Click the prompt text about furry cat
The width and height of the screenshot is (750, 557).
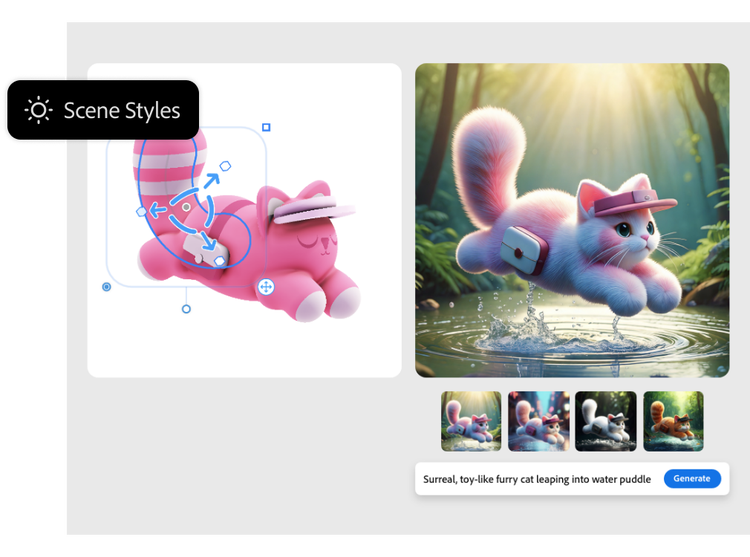(x=537, y=479)
